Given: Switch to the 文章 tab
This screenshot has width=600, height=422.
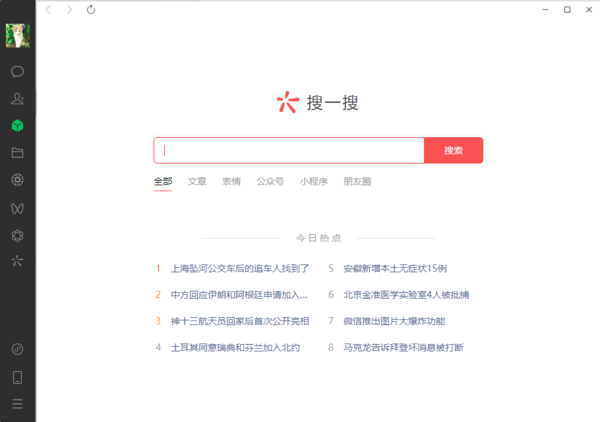Looking at the screenshot, I should pyautogui.click(x=197, y=181).
